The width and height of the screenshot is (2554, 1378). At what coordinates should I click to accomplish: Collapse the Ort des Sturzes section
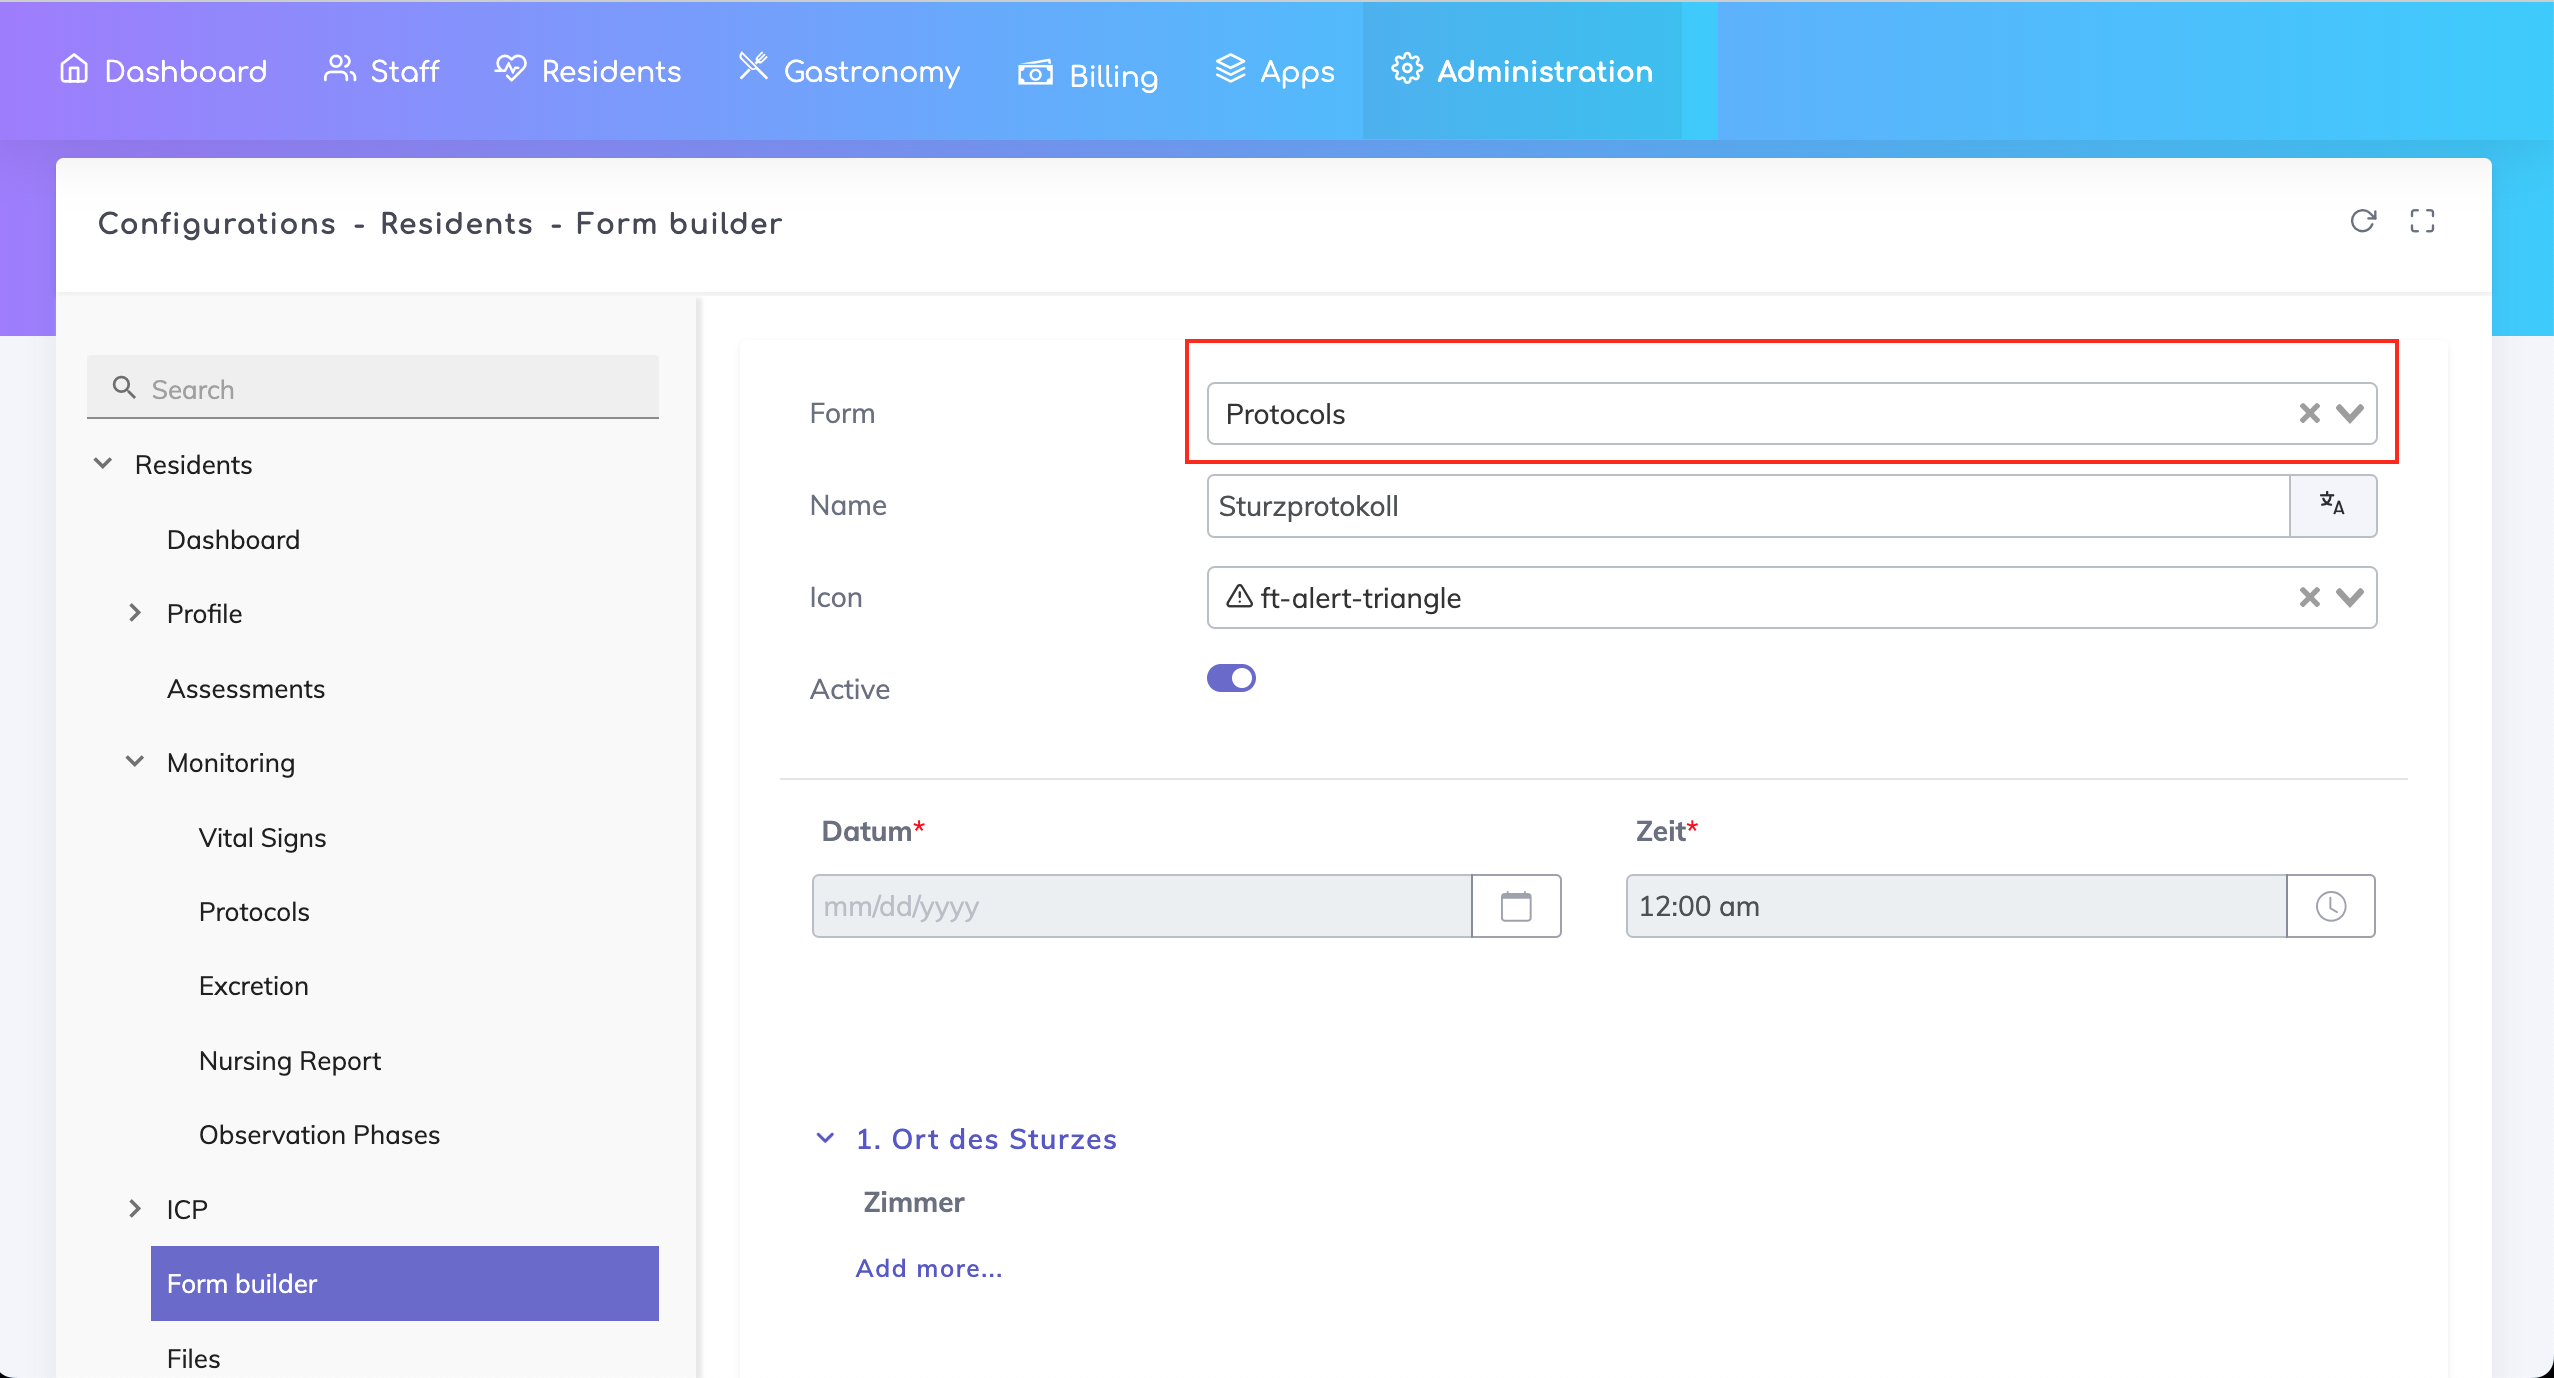pos(825,1138)
